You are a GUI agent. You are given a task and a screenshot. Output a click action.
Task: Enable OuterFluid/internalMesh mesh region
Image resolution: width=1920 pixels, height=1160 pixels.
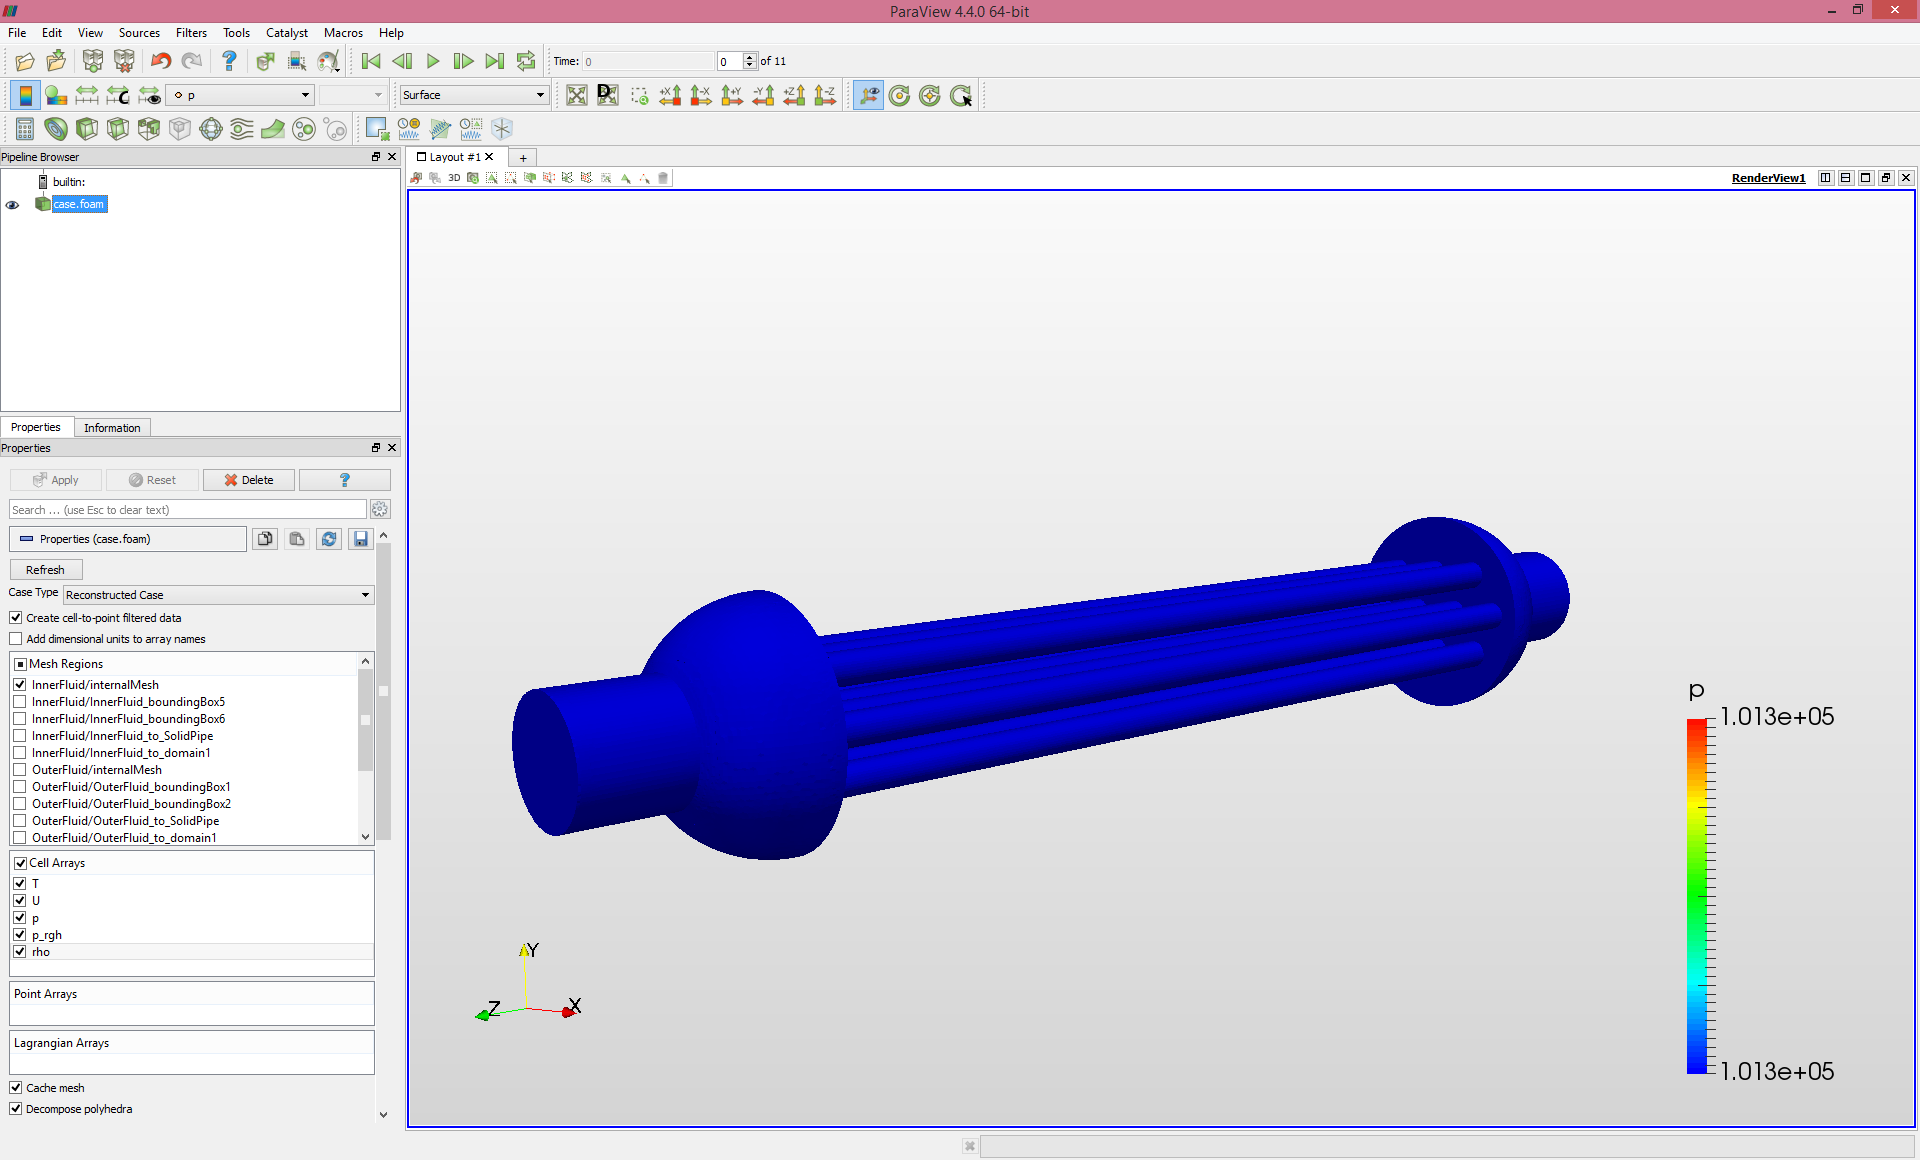coord(20,770)
